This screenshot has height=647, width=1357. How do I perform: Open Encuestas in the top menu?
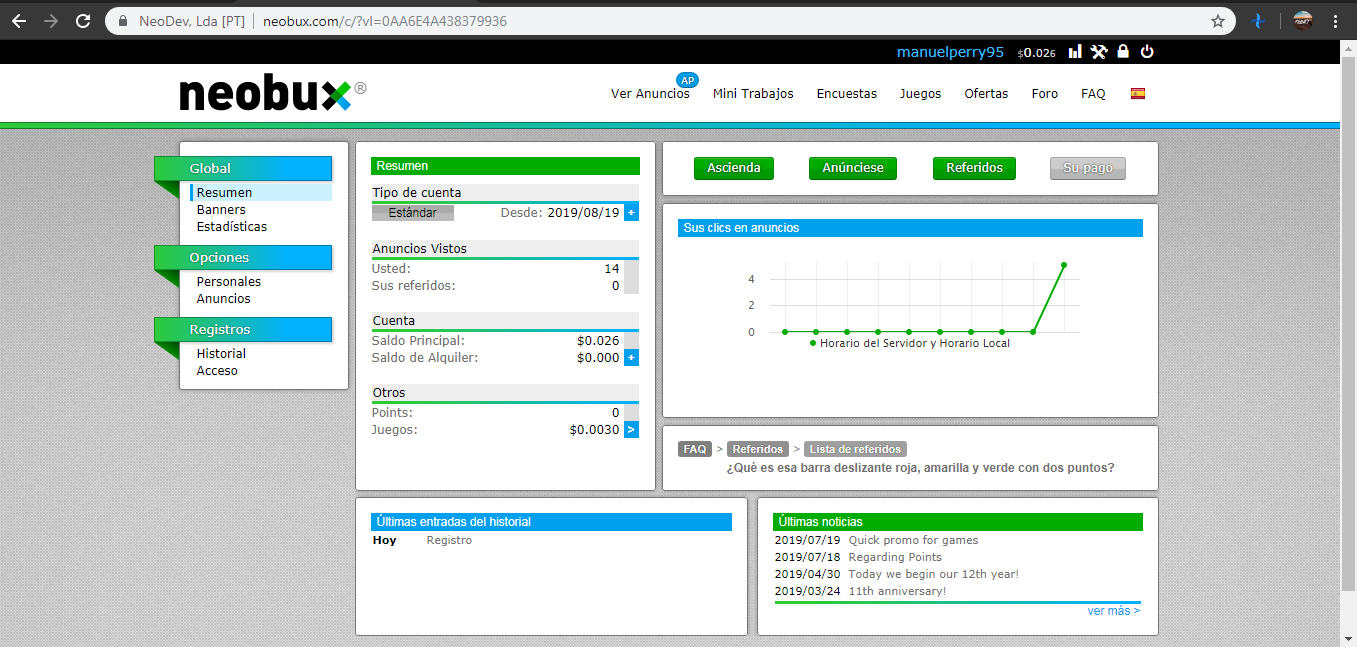coord(847,94)
